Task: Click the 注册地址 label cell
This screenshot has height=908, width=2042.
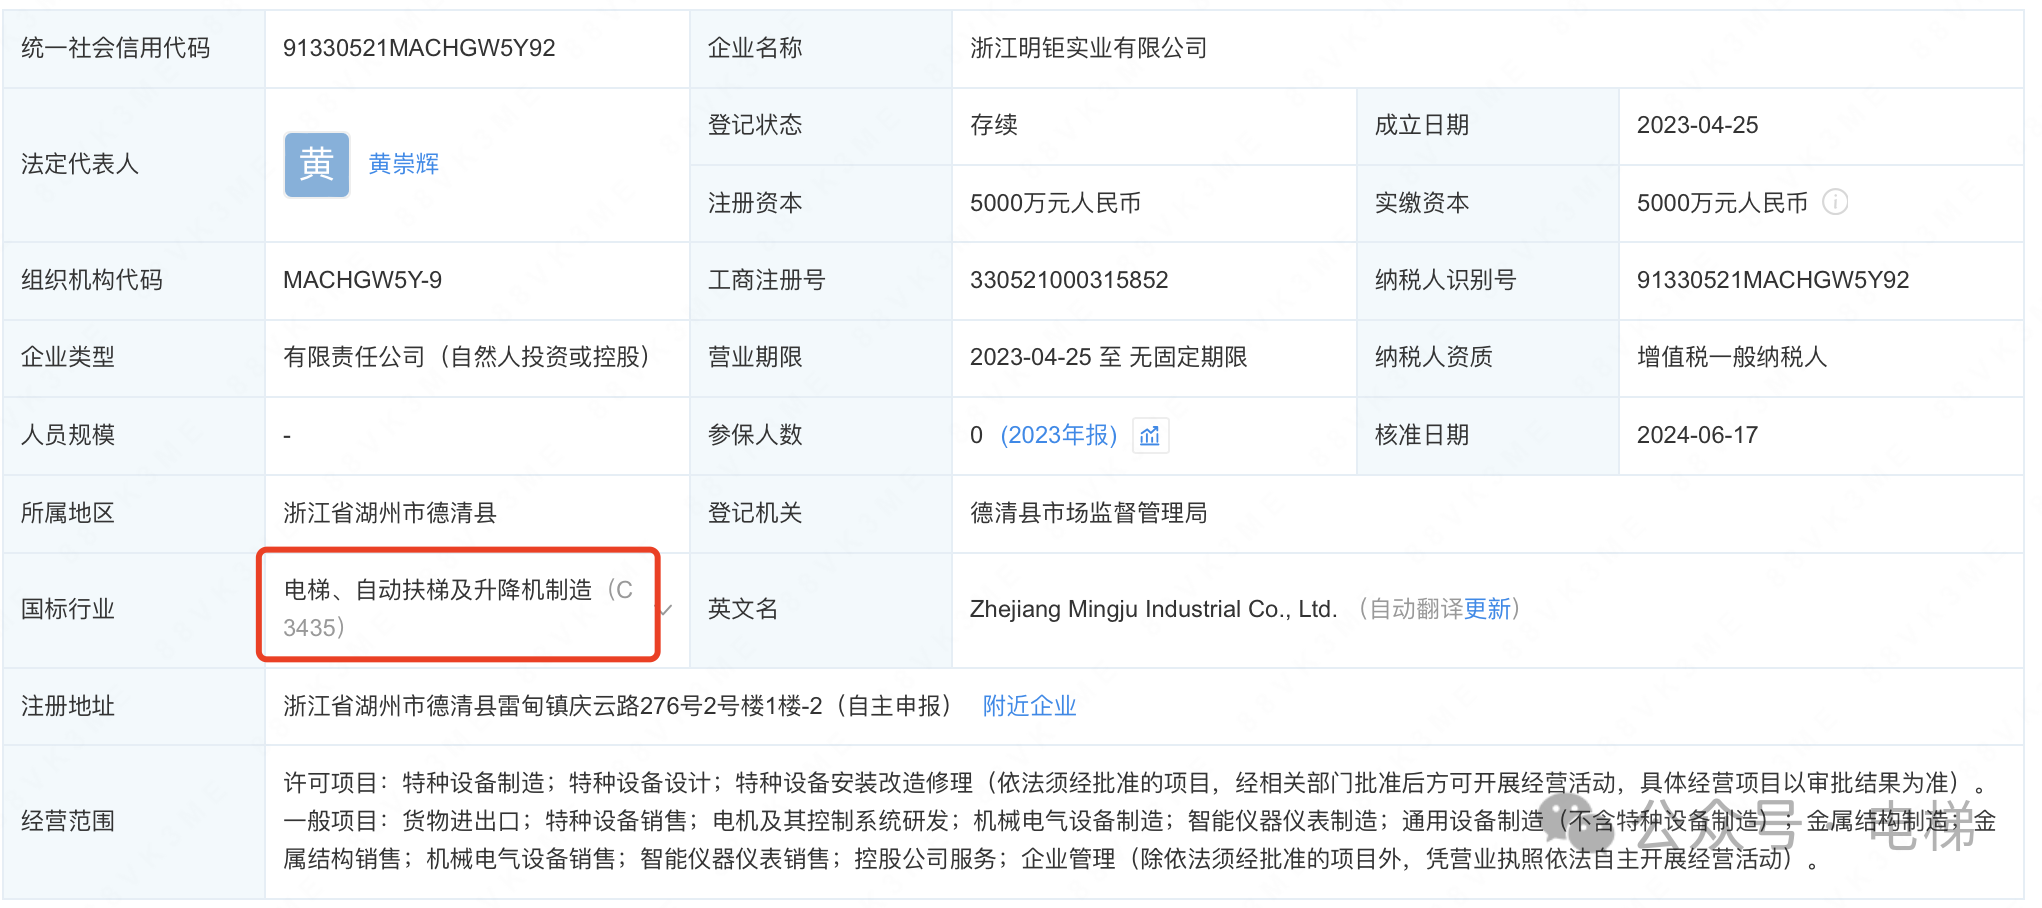Action: click(x=134, y=706)
